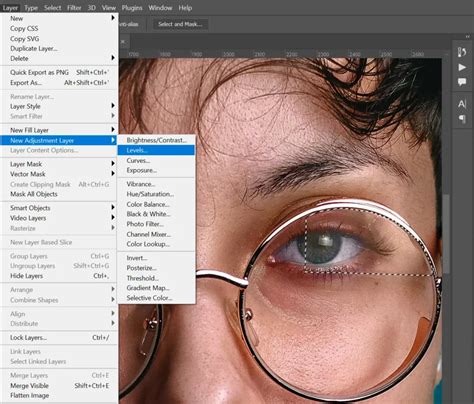Choose Hide Layers
474x404 pixels.
tap(59, 276)
